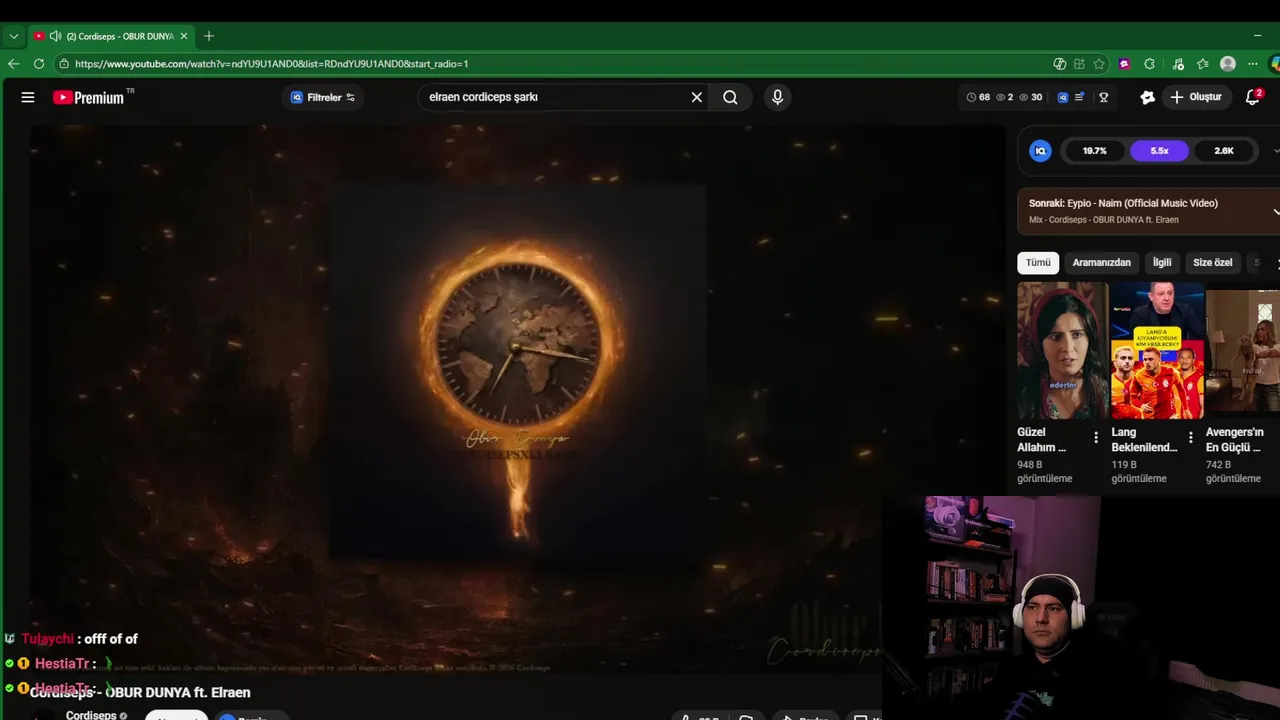This screenshot has width=1280, height=720.
Task: Open options for Güzel Allahım video
Action: [x=1095, y=438]
